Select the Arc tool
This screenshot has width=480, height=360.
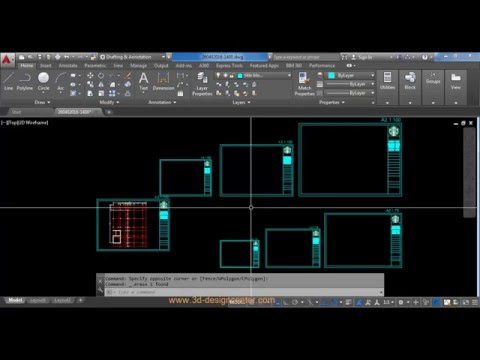tap(60, 81)
